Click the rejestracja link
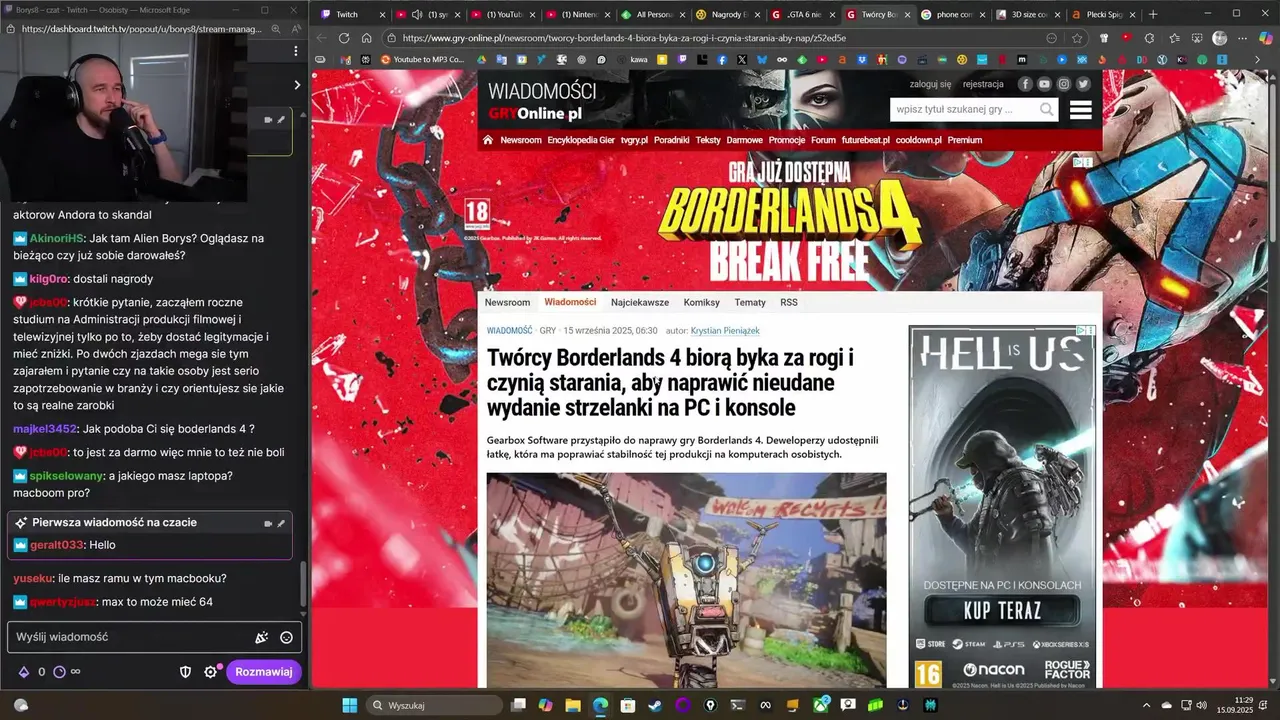Viewport: 1280px width, 720px height. pos(983,85)
